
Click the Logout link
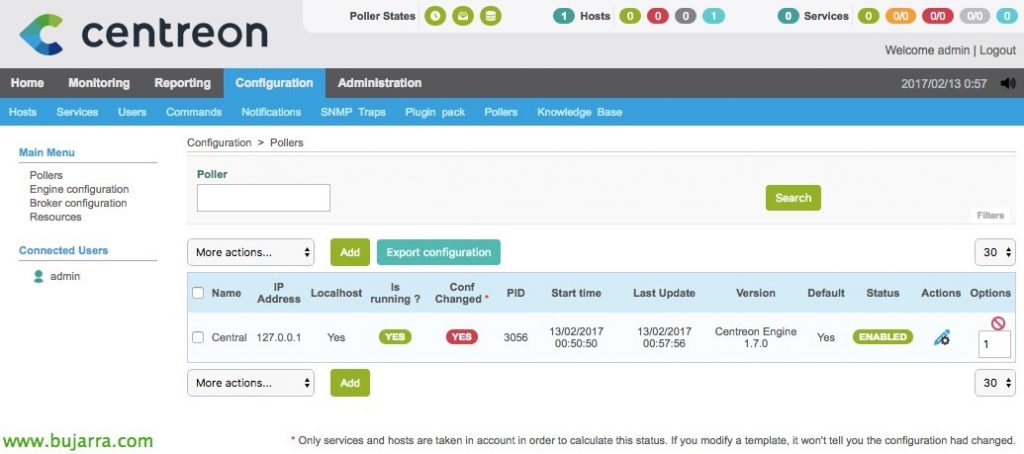point(997,50)
